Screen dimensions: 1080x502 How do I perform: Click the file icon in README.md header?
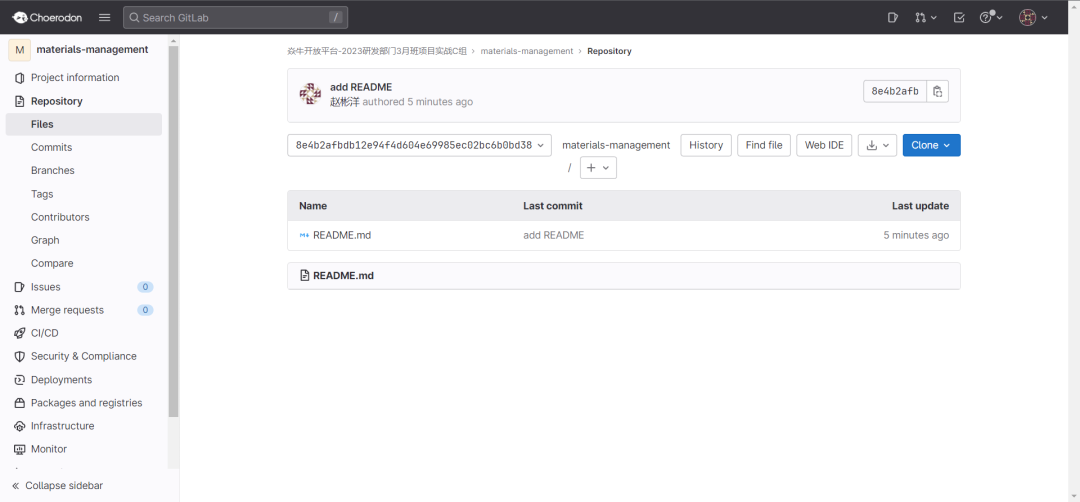tap(304, 275)
